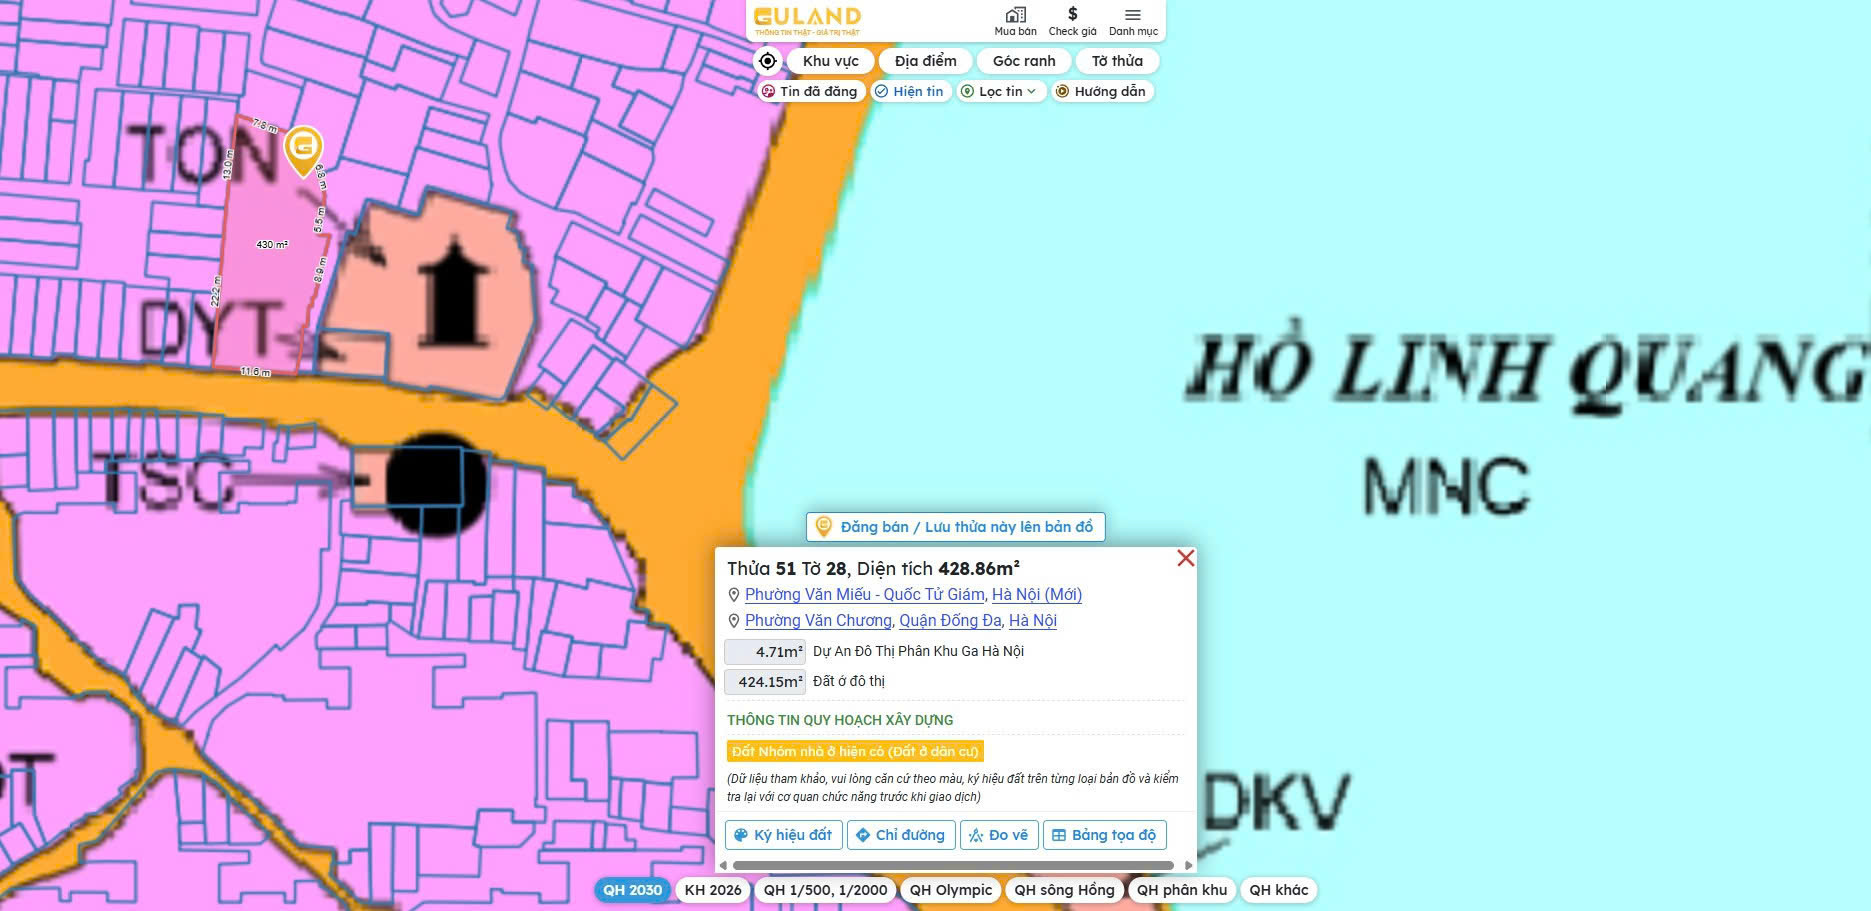Open the Bảng tọa độ table icon
Image resolution: width=1871 pixels, height=911 pixels.
(1059, 834)
